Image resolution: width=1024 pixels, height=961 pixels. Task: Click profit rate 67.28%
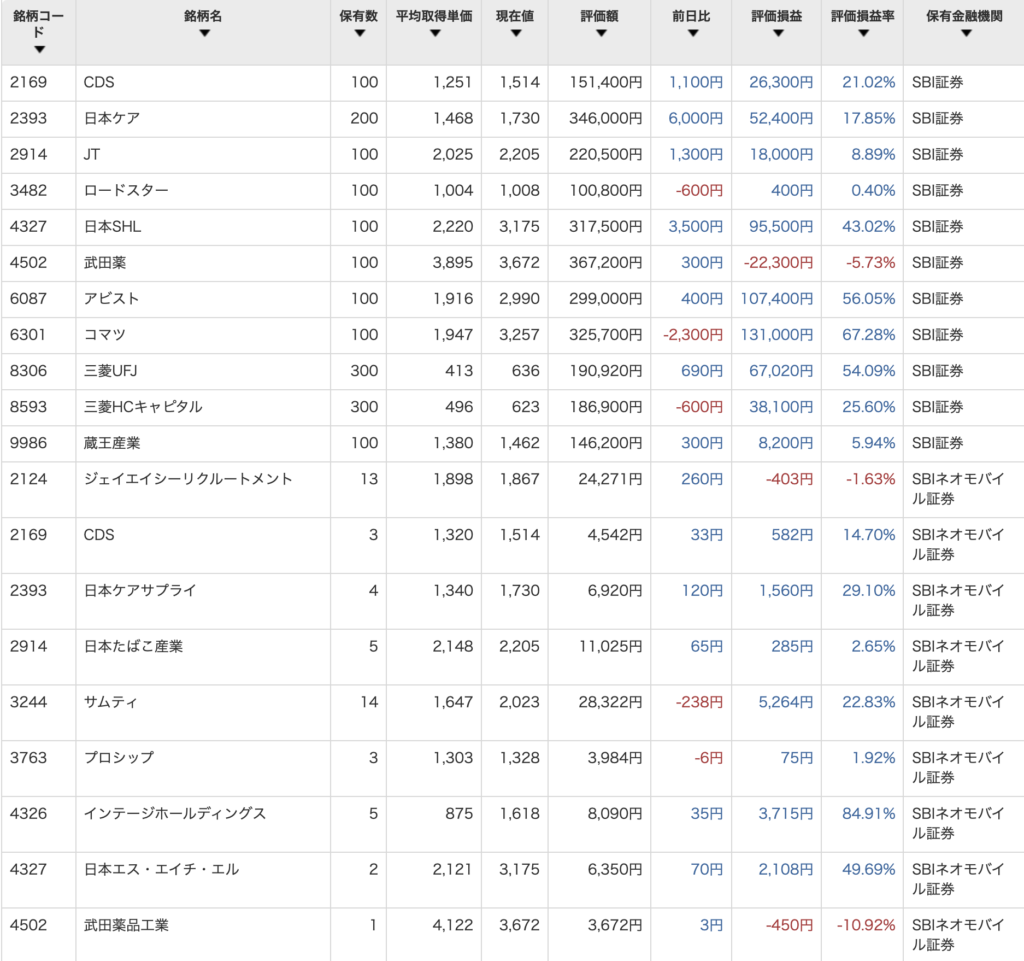coord(869,334)
